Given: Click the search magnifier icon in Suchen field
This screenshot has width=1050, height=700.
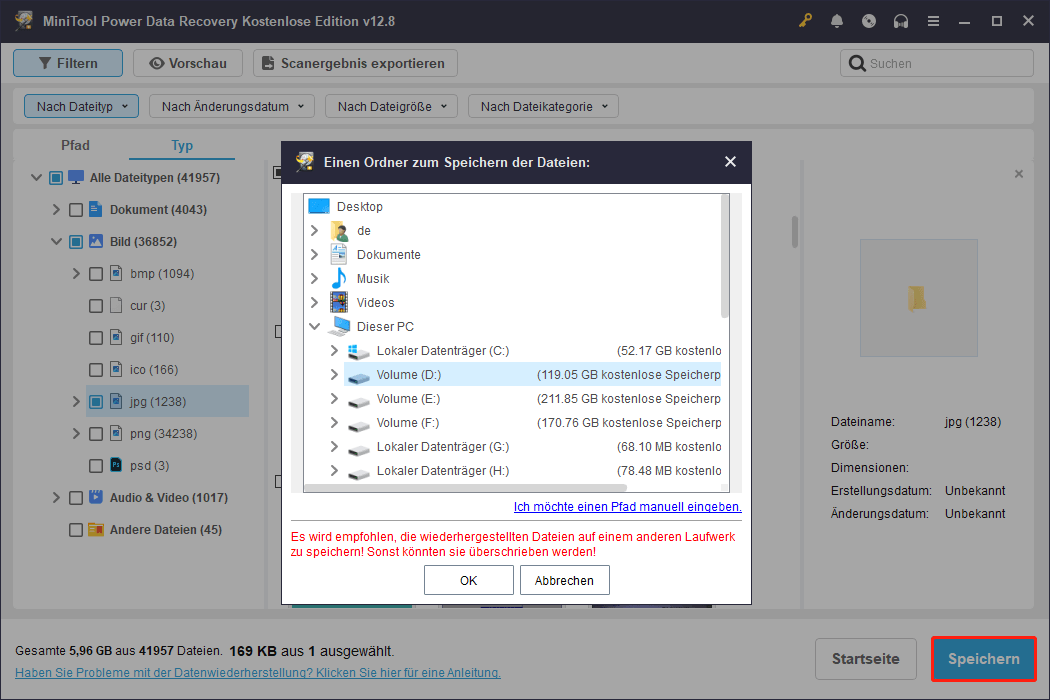Looking at the screenshot, I should (858, 62).
